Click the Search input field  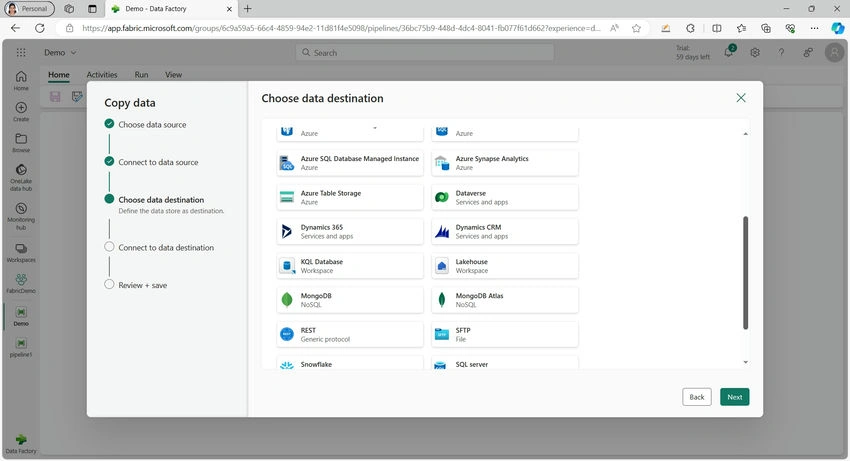(x=424, y=53)
